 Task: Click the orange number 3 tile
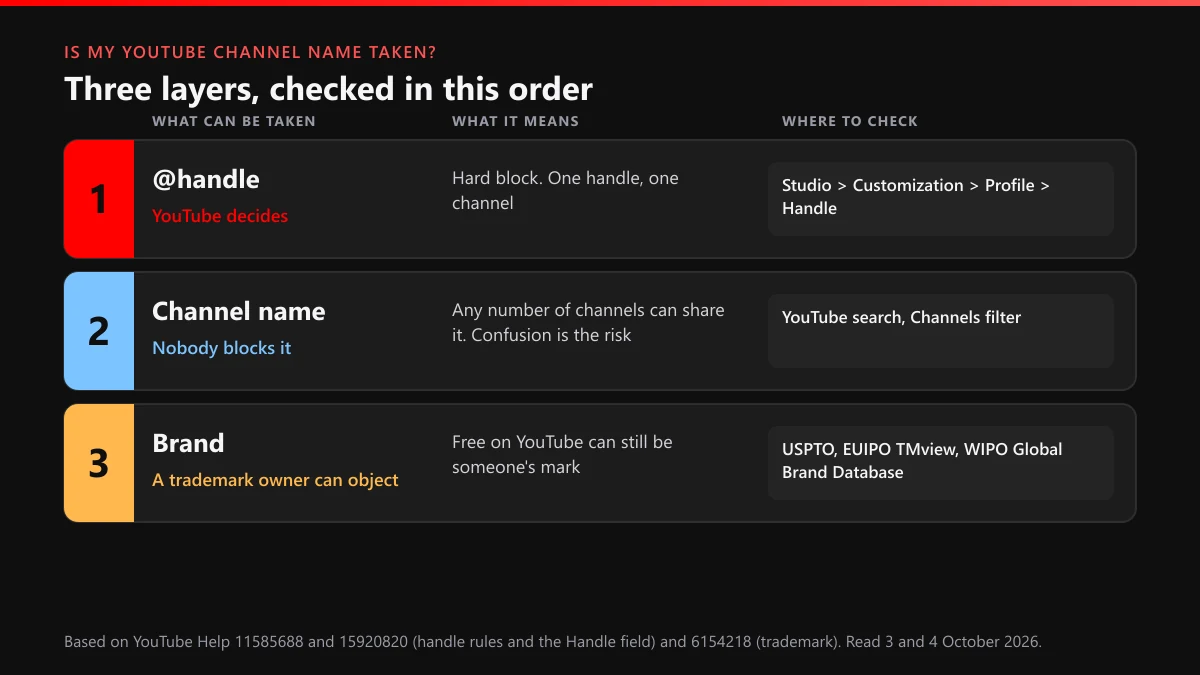[x=99, y=463]
